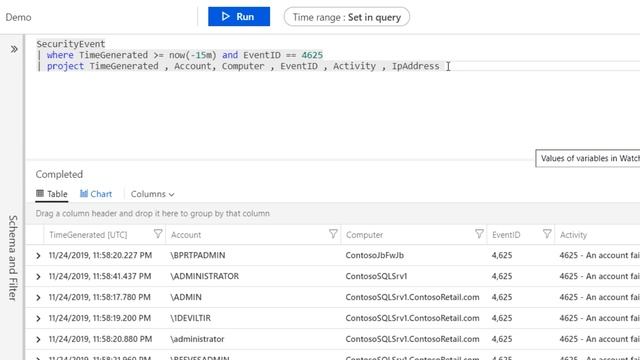Screen dimensions: 640x360
Task: Expand the lowercase \administrator result row
Action: [38, 340]
